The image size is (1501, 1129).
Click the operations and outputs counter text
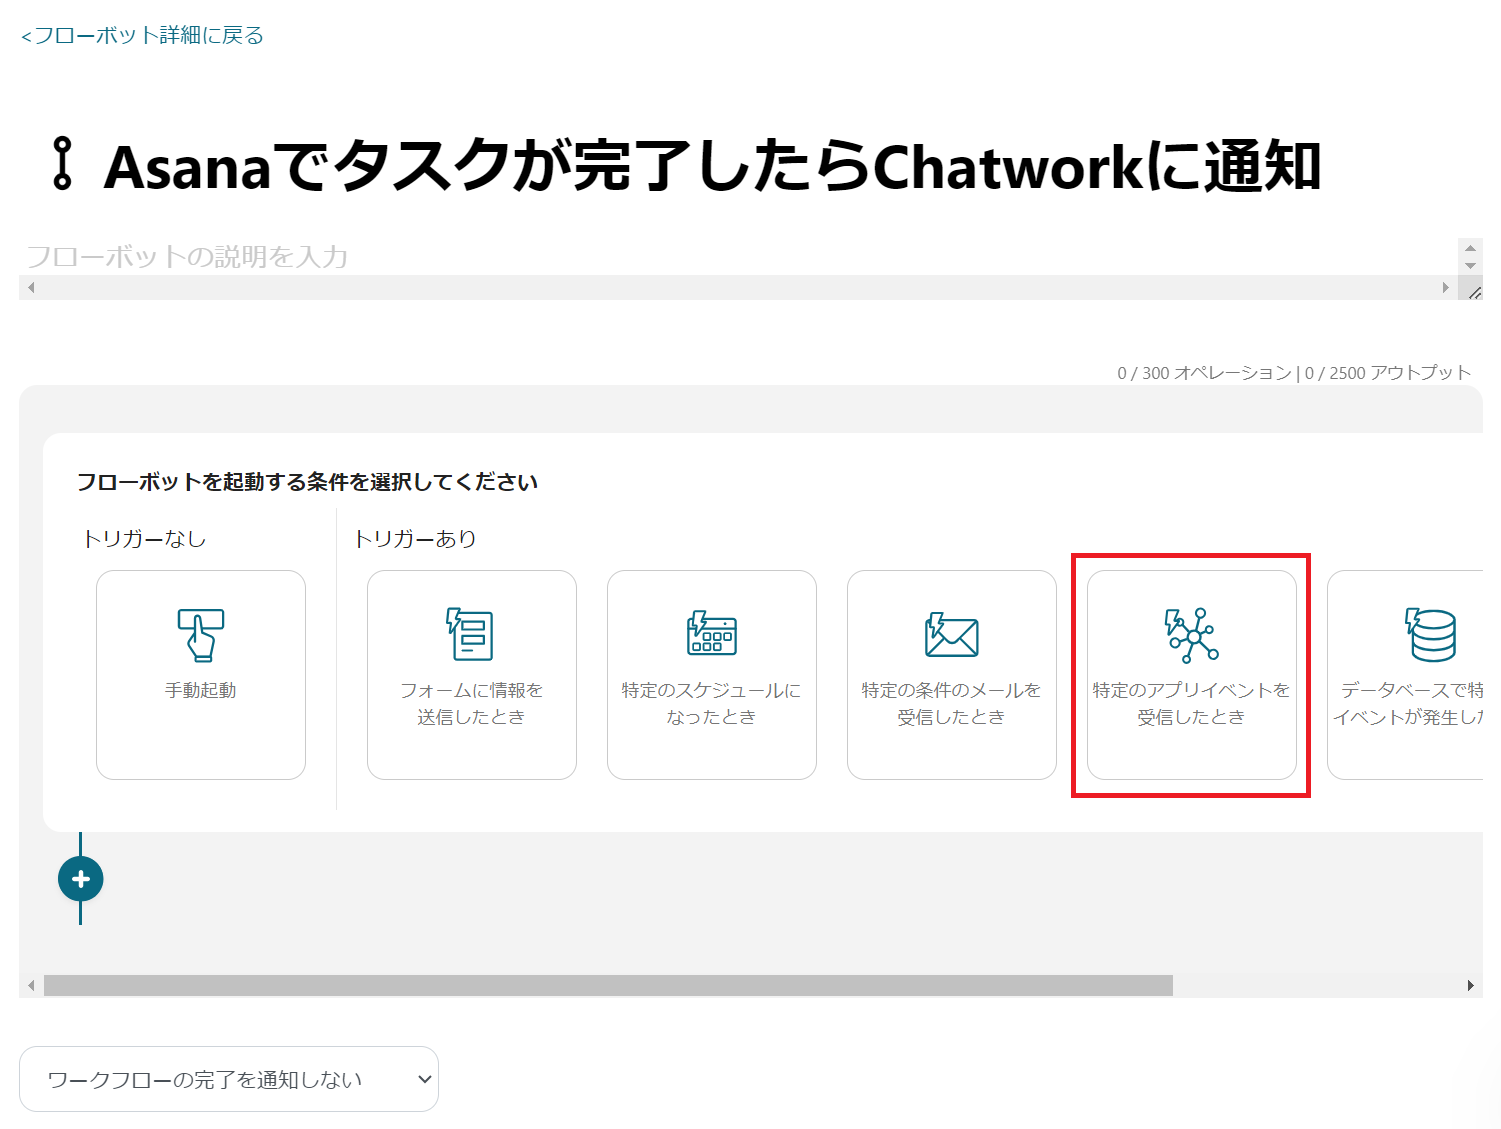(x=1294, y=373)
